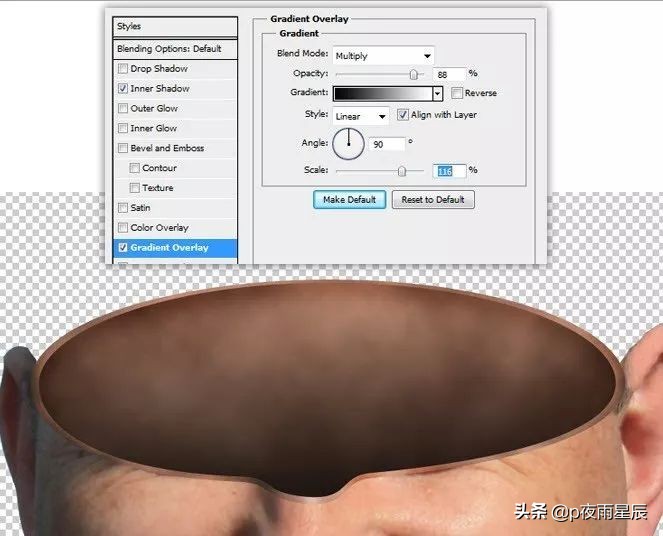Screen dimensions: 663x536
Task: Select the Bevel and Emboss label
Action: click(167, 148)
